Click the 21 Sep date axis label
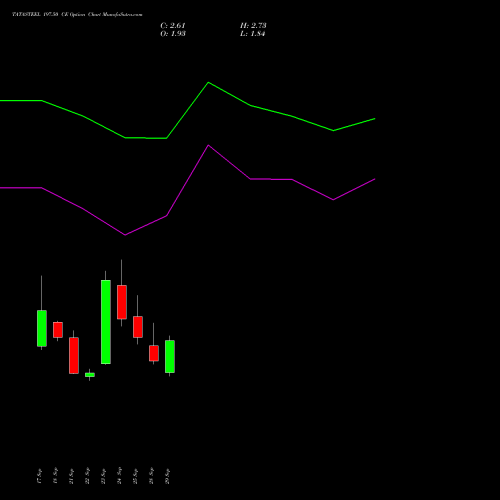This screenshot has width=500, height=500. (x=71, y=476)
